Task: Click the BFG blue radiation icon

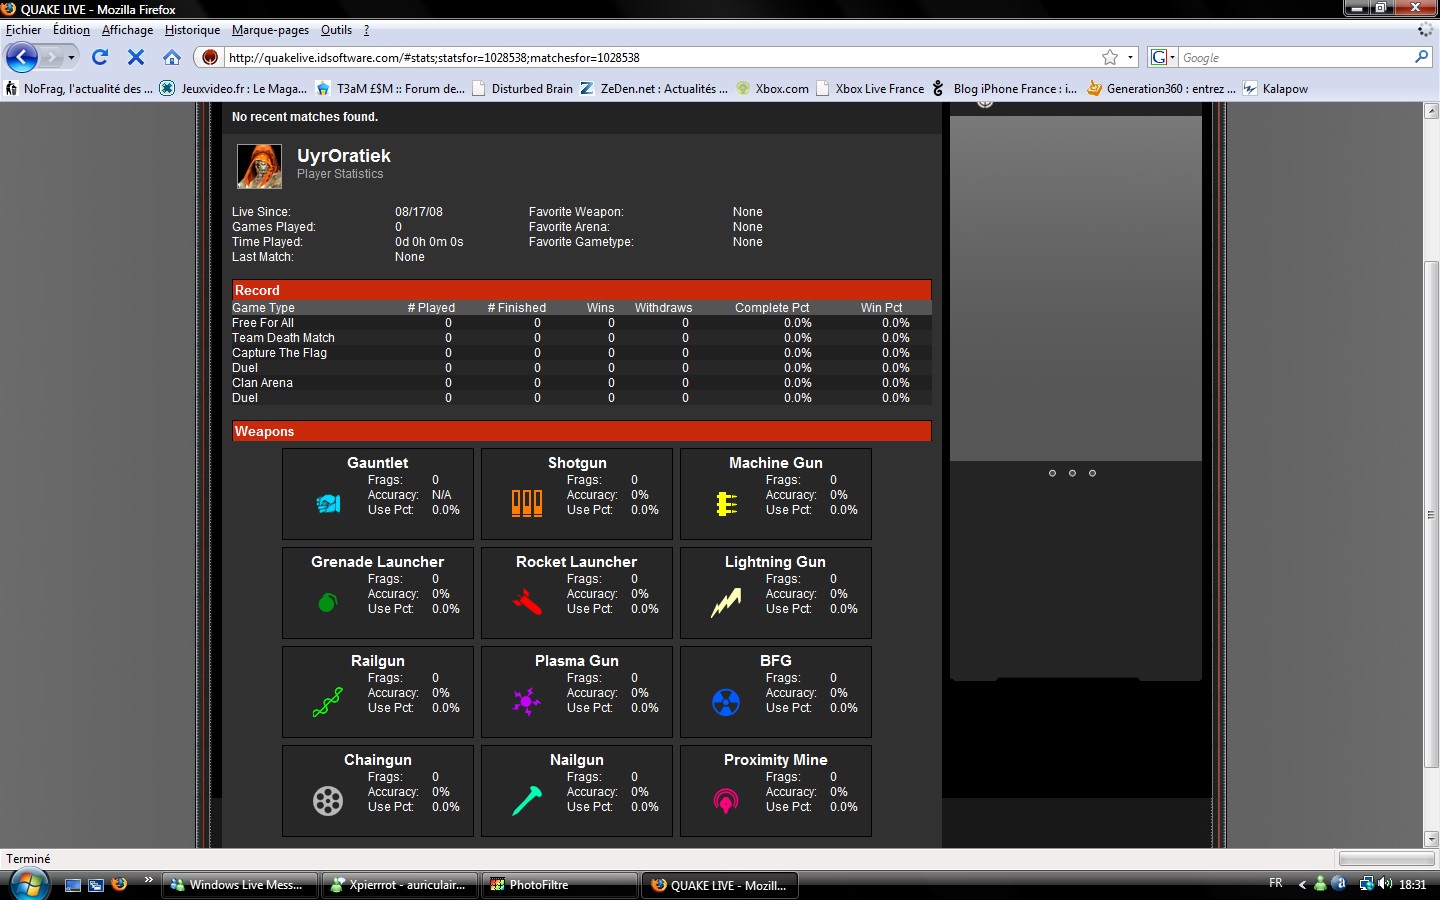Action: point(726,702)
